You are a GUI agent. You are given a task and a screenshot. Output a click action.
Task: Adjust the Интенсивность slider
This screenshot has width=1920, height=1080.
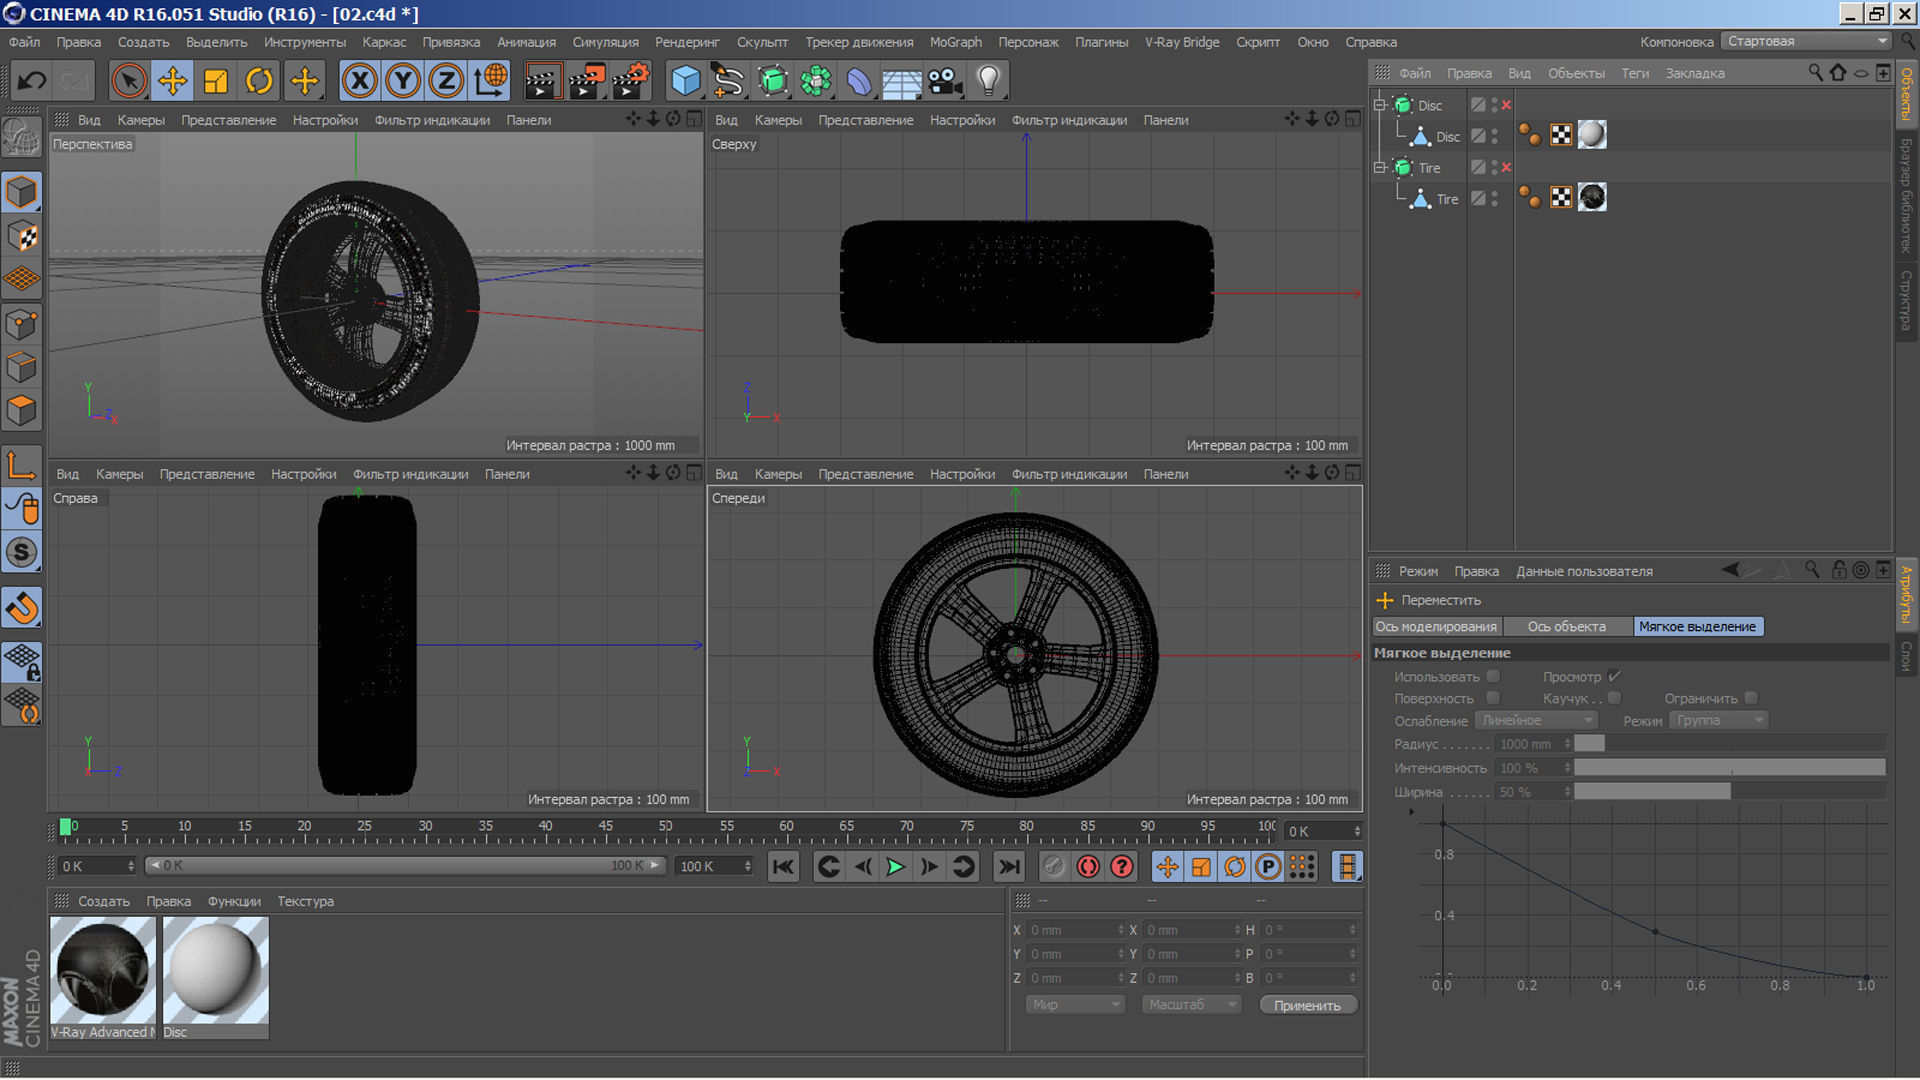point(1730,768)
